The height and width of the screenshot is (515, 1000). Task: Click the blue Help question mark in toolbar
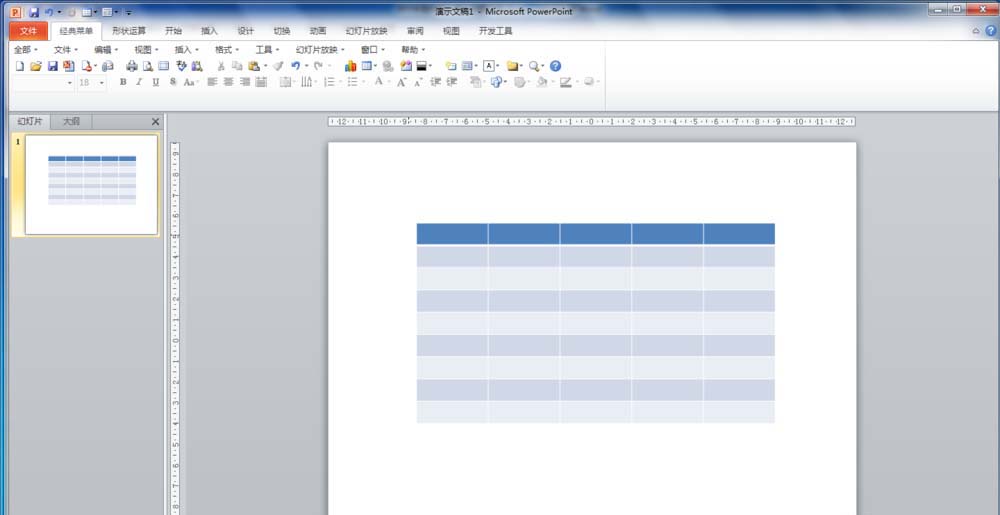click(555, 66)
